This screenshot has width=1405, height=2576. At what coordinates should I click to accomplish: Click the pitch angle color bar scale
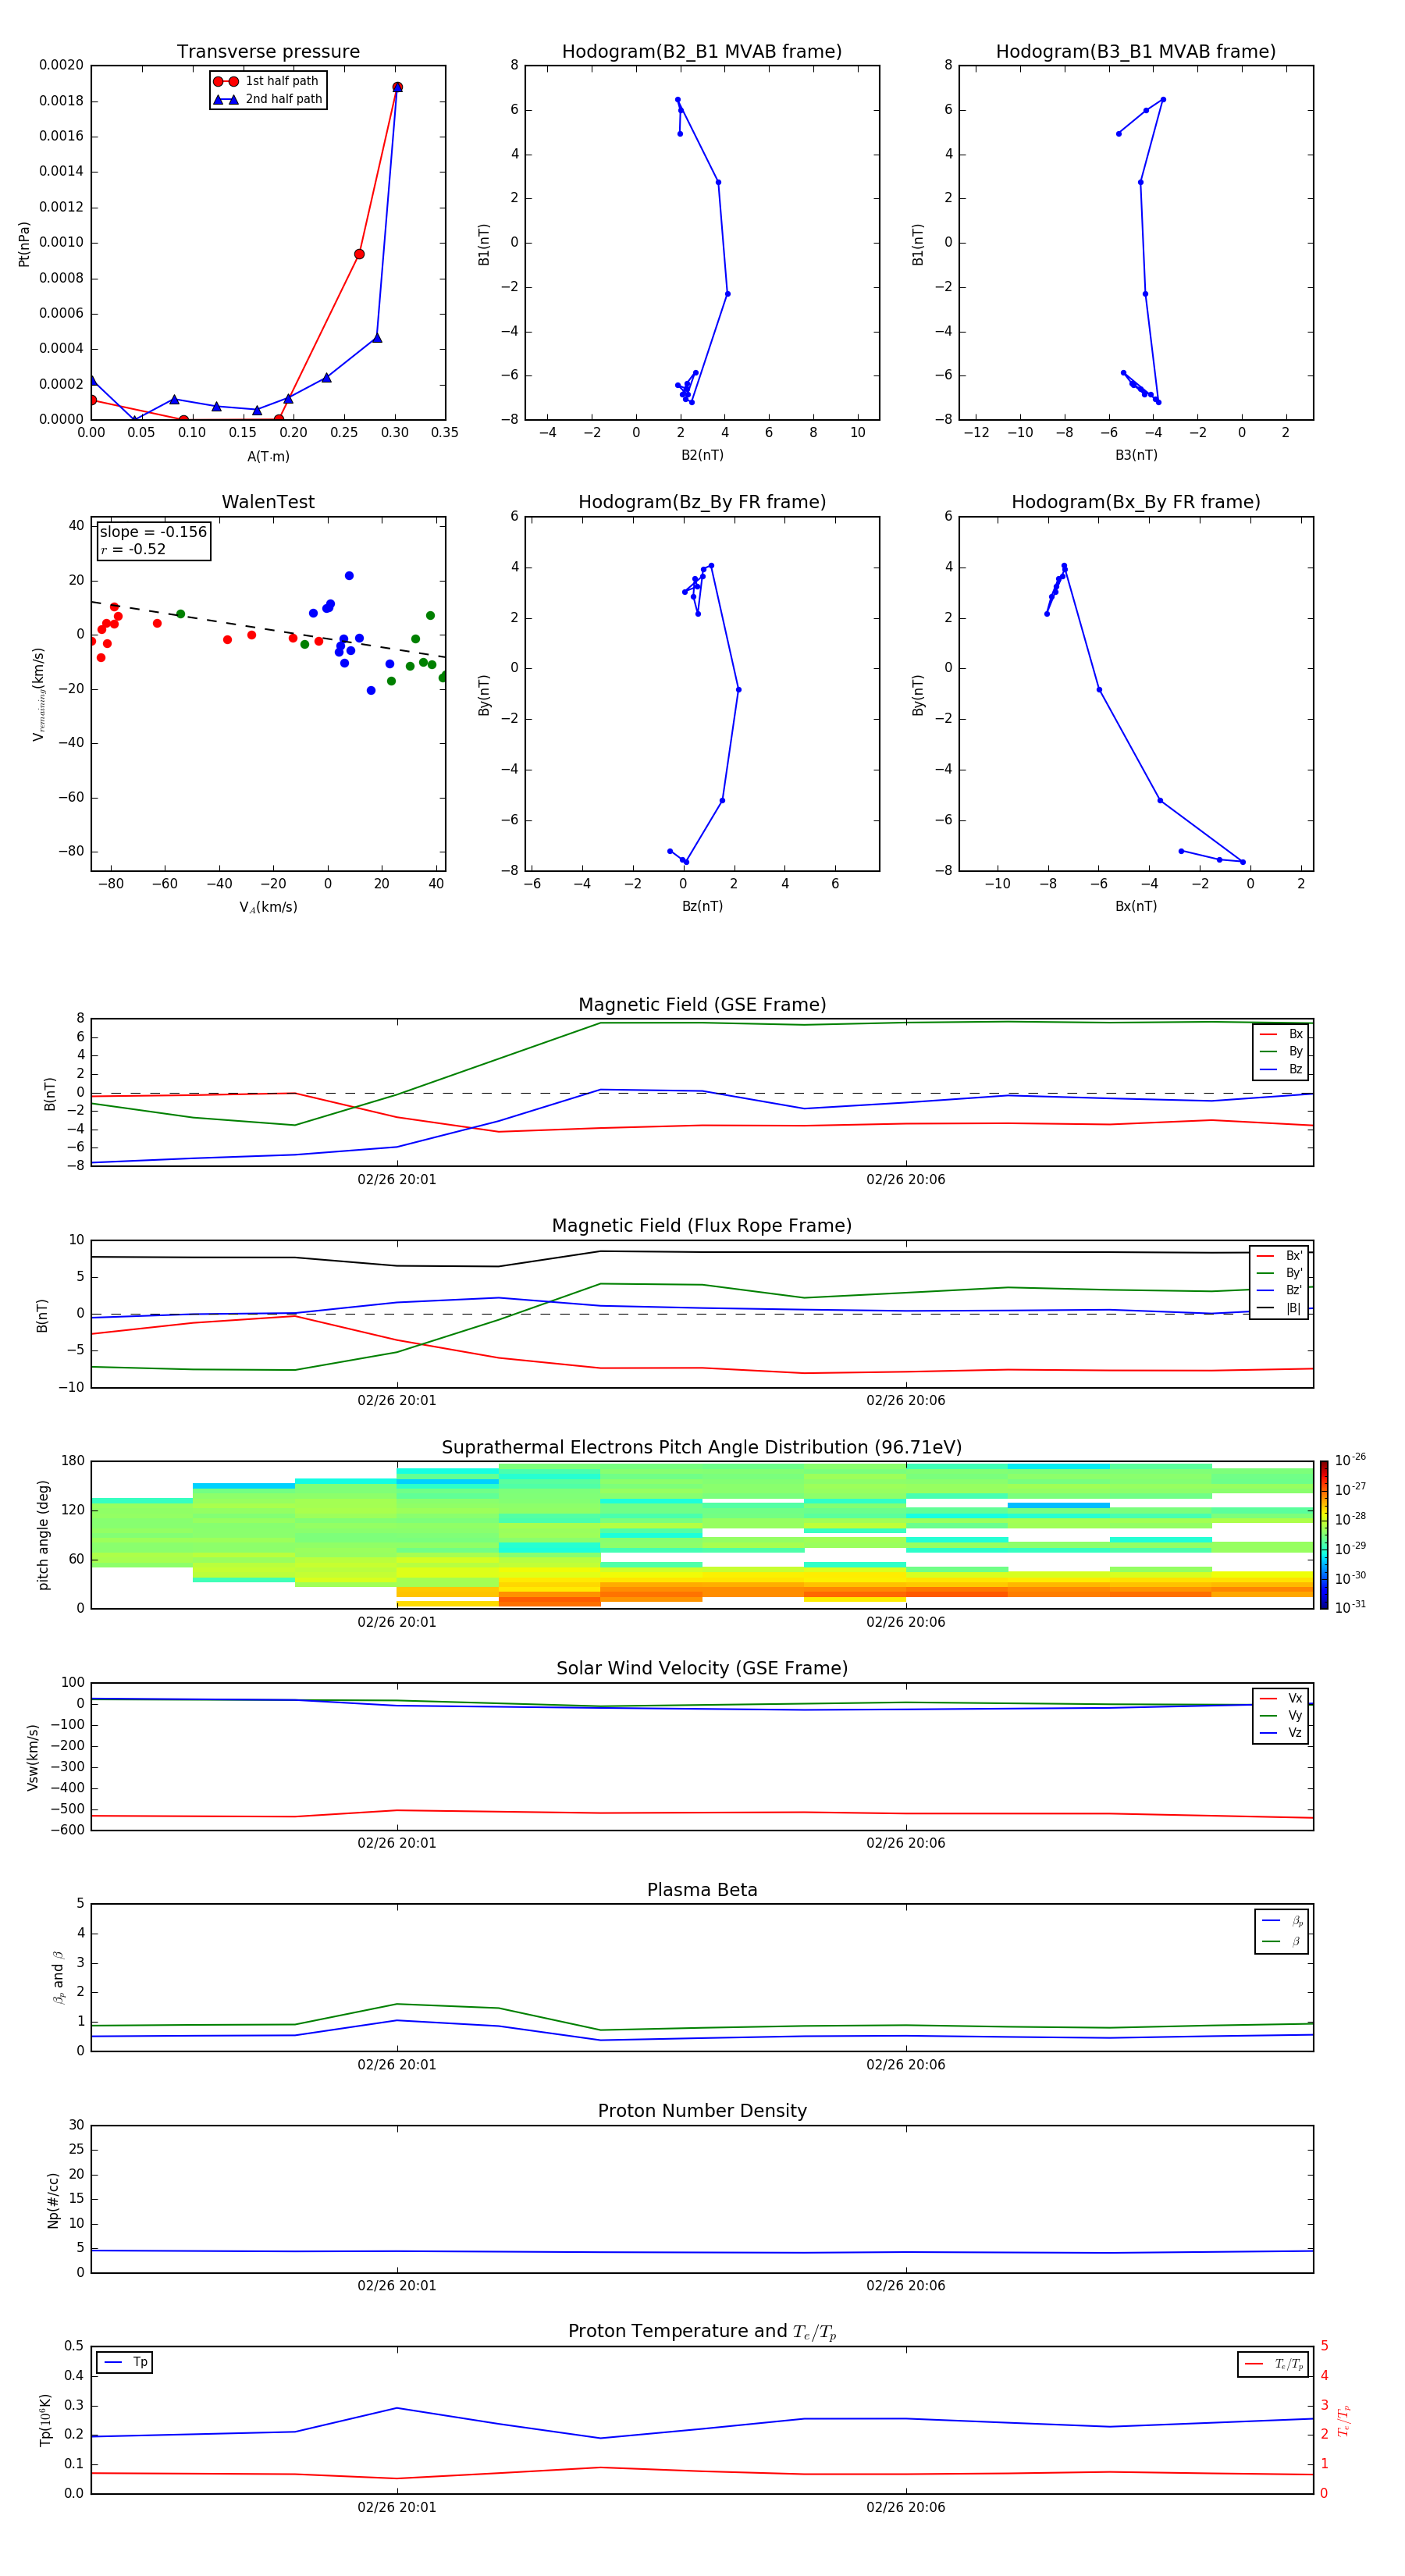(x=1323, y=1535)
